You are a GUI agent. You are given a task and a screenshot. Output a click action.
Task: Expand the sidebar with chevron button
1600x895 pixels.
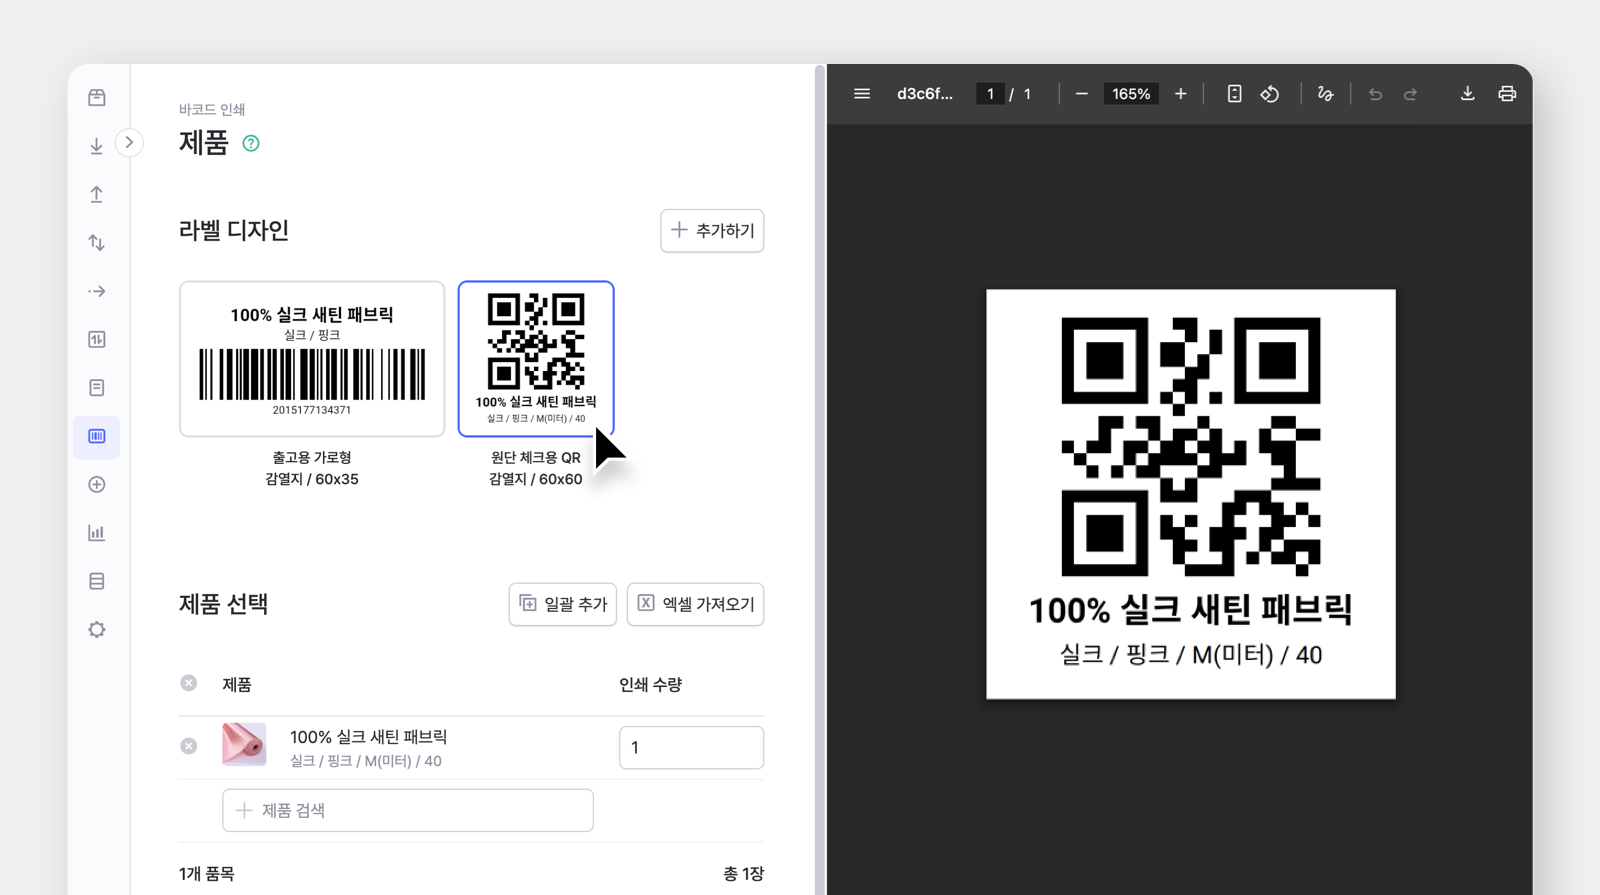tap(129, 142)
